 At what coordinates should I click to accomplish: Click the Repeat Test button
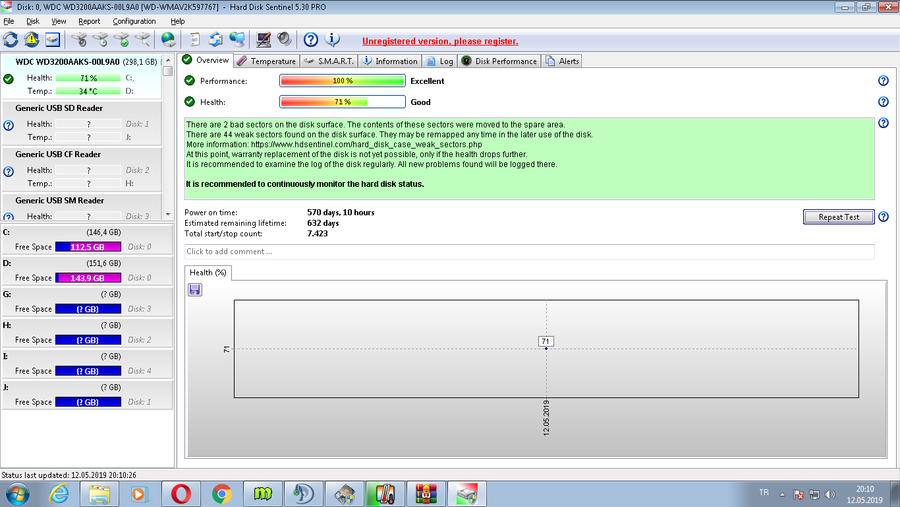[839, 217]
